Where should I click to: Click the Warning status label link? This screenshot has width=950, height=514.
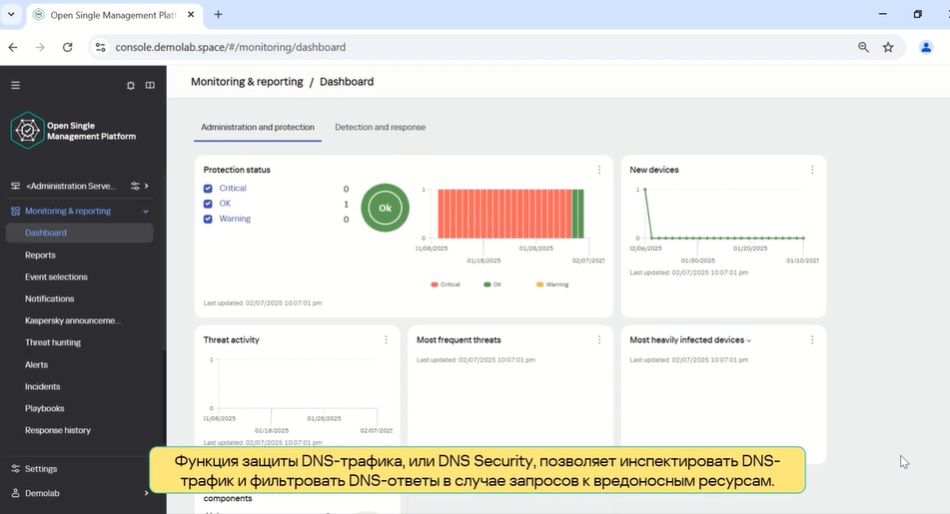click(x=234, y=219)
